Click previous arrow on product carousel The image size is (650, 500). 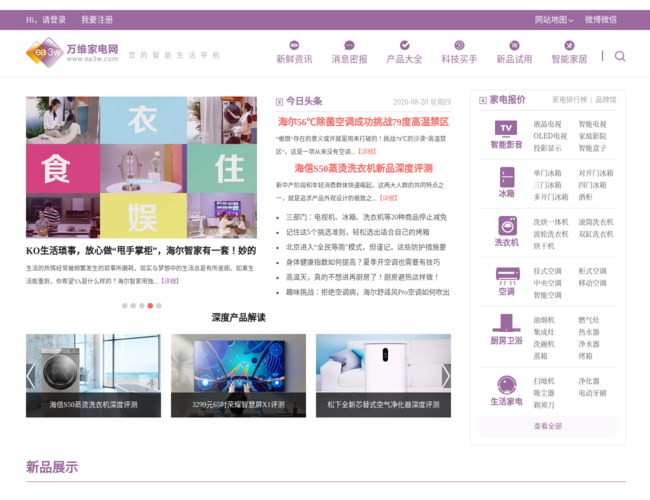pos(31,376)
